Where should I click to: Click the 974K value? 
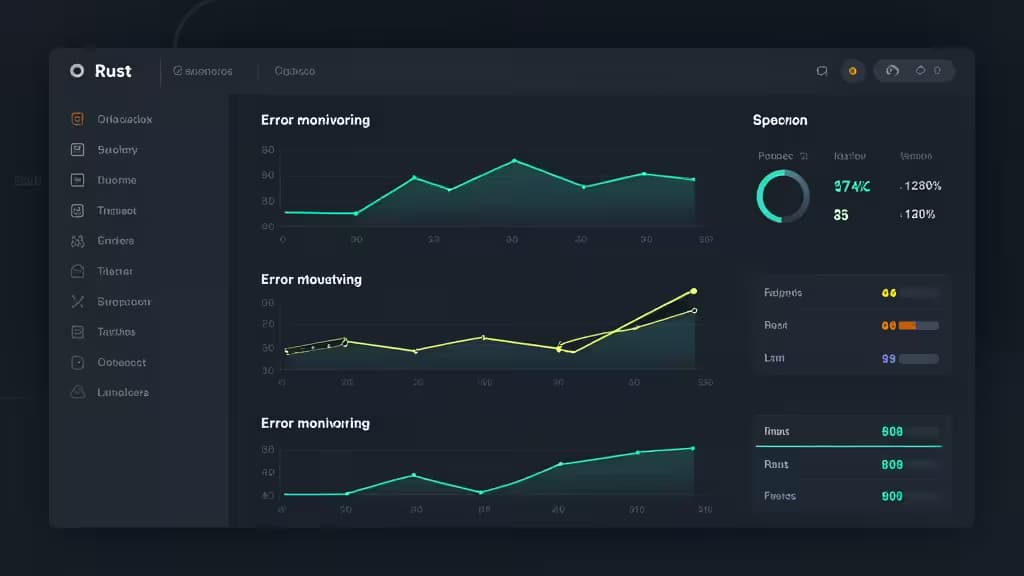852,187
